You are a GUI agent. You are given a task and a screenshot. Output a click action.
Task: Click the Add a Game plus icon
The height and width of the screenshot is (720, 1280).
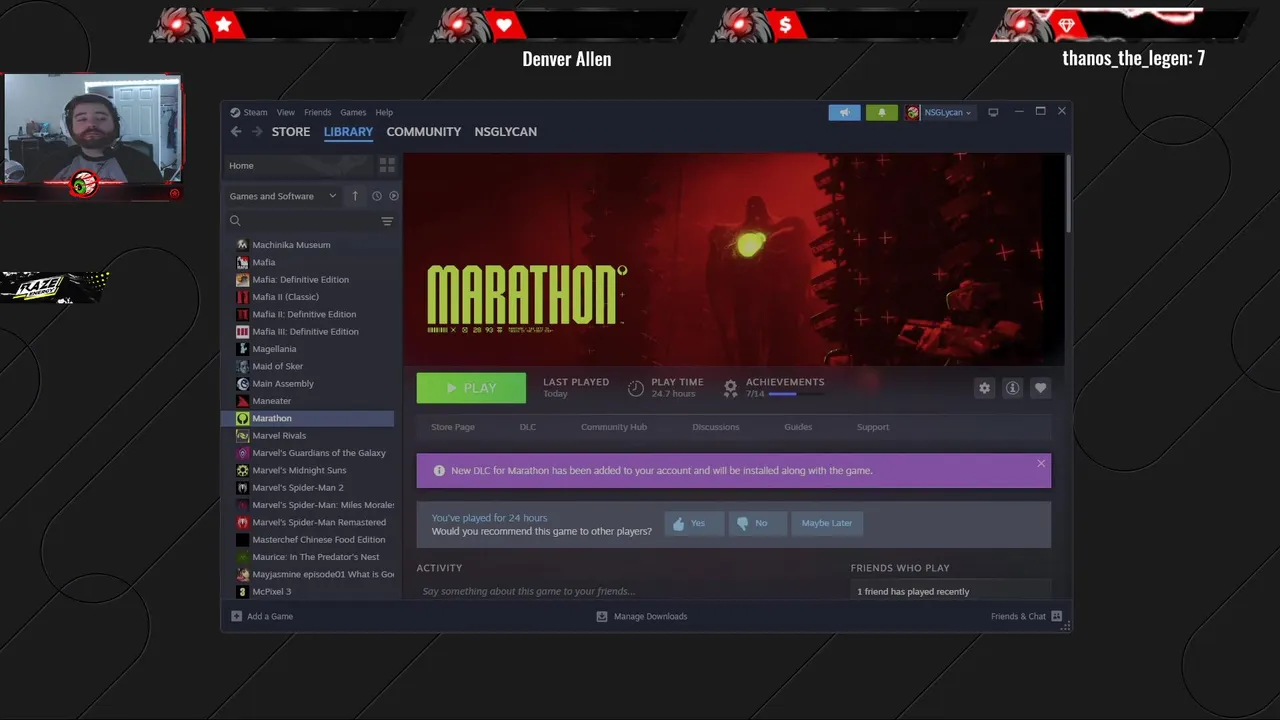[237, 616]
